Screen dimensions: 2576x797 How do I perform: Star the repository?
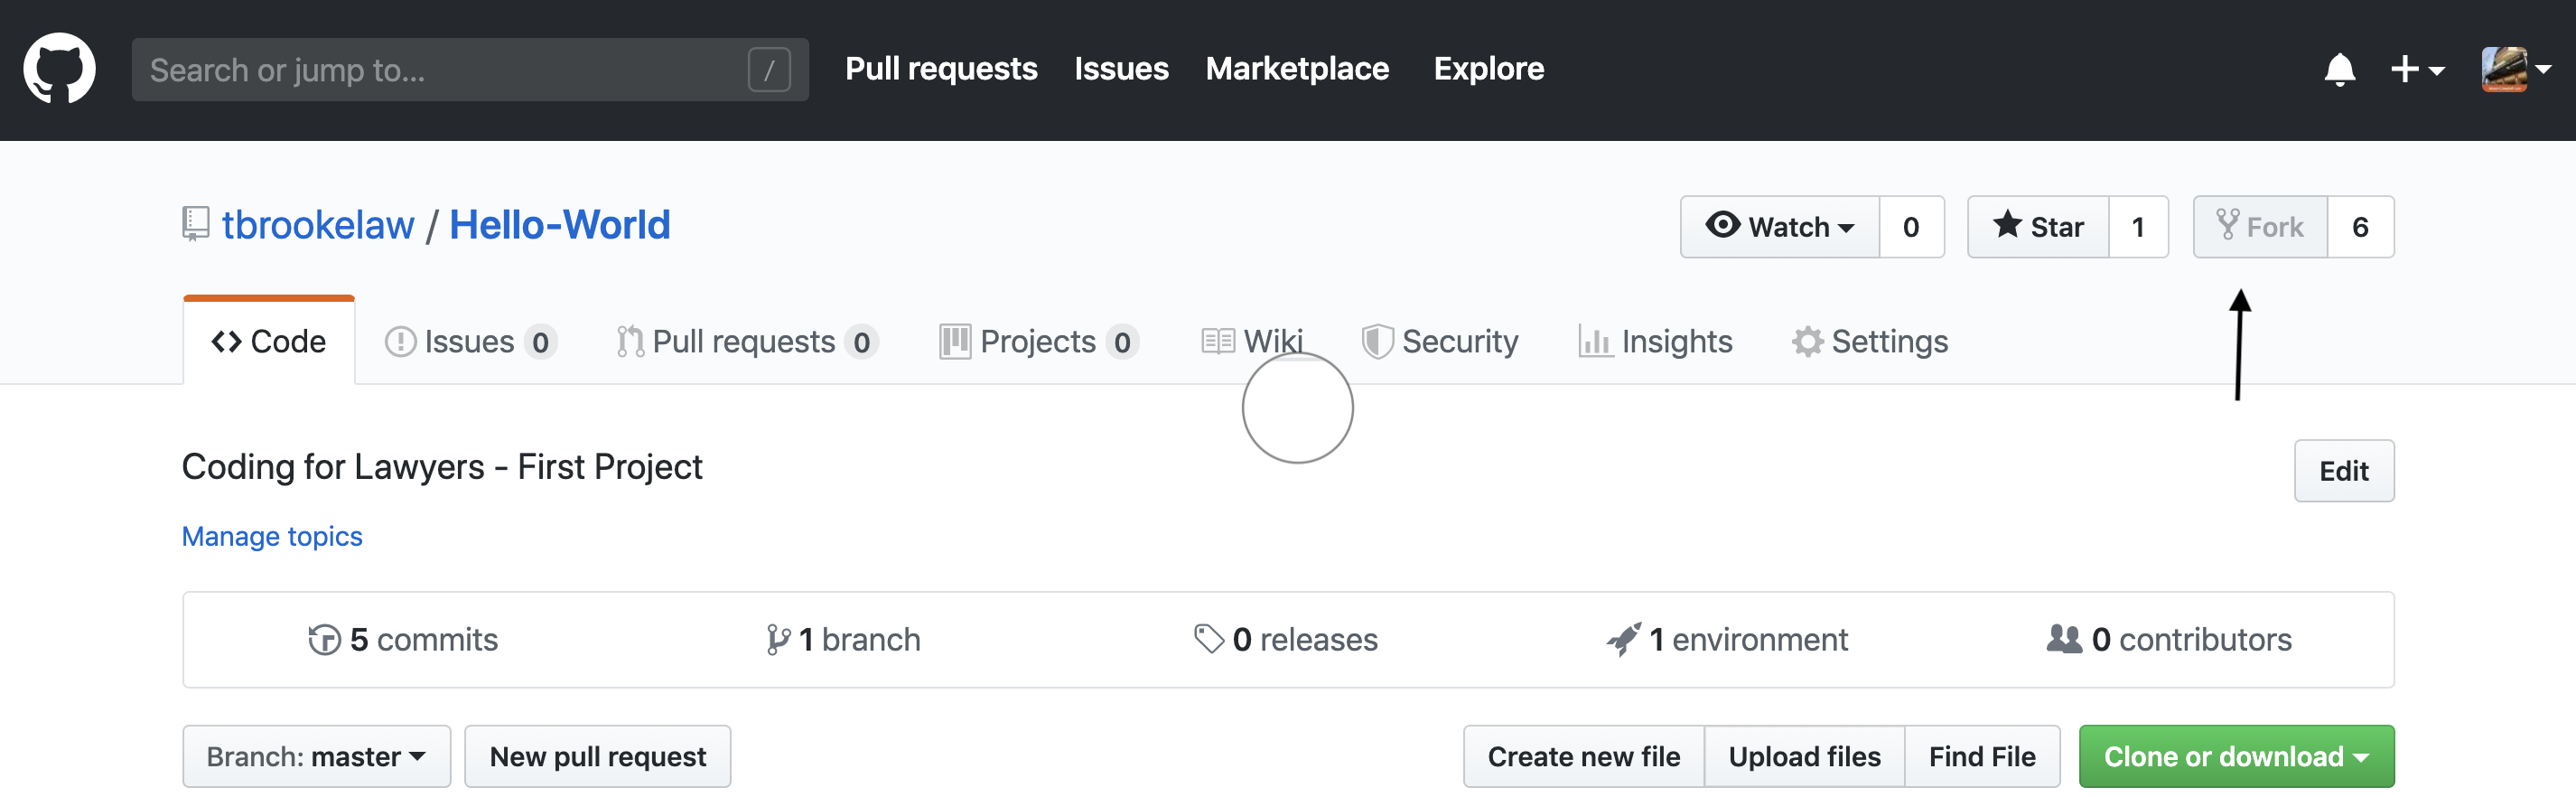pos(2038,227)
